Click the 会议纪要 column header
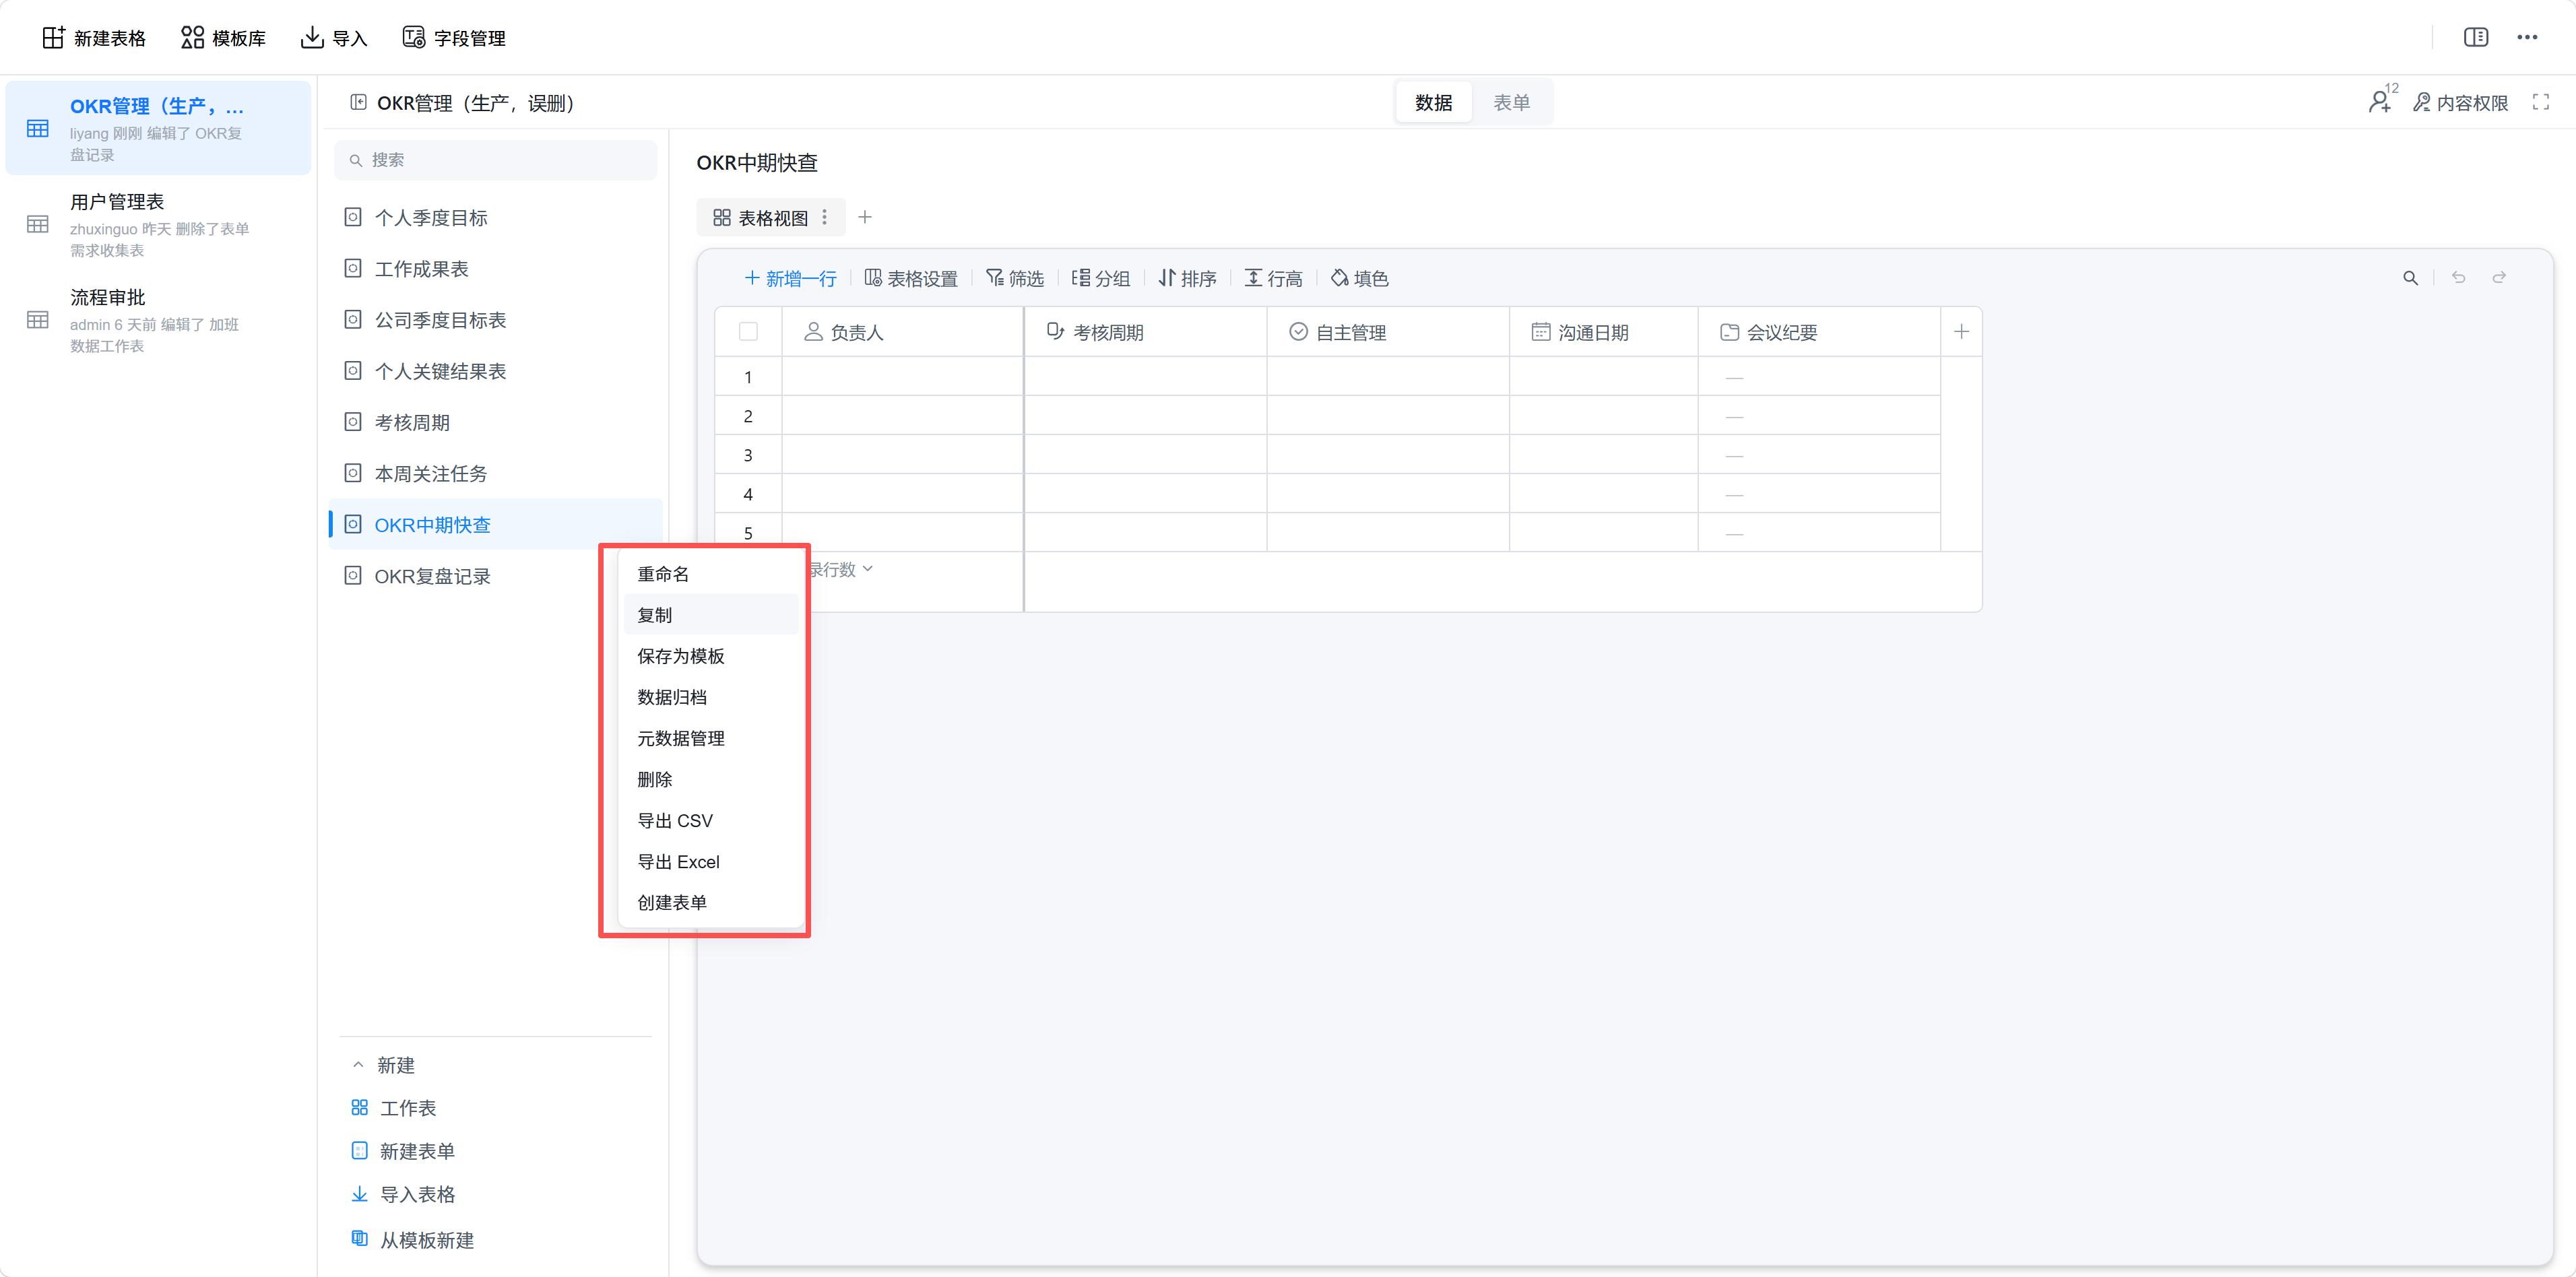The width and height of the screenshot is (2576, 1277). tap(1820, 332)
